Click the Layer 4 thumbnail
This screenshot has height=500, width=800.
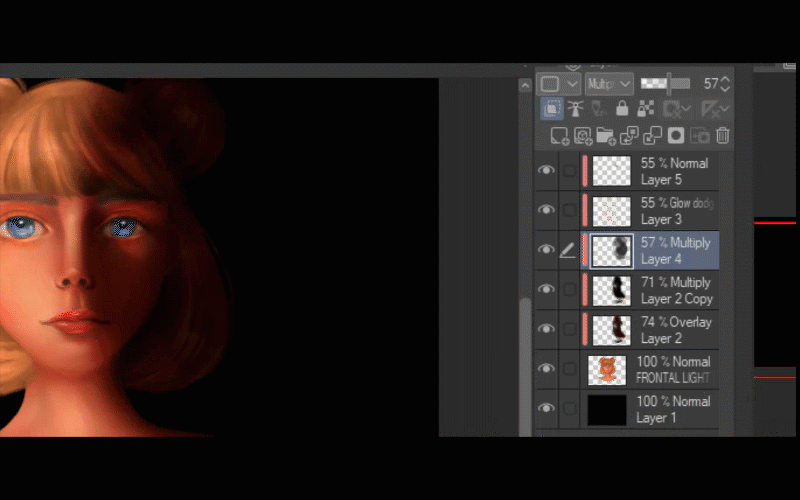click(611, 250)
